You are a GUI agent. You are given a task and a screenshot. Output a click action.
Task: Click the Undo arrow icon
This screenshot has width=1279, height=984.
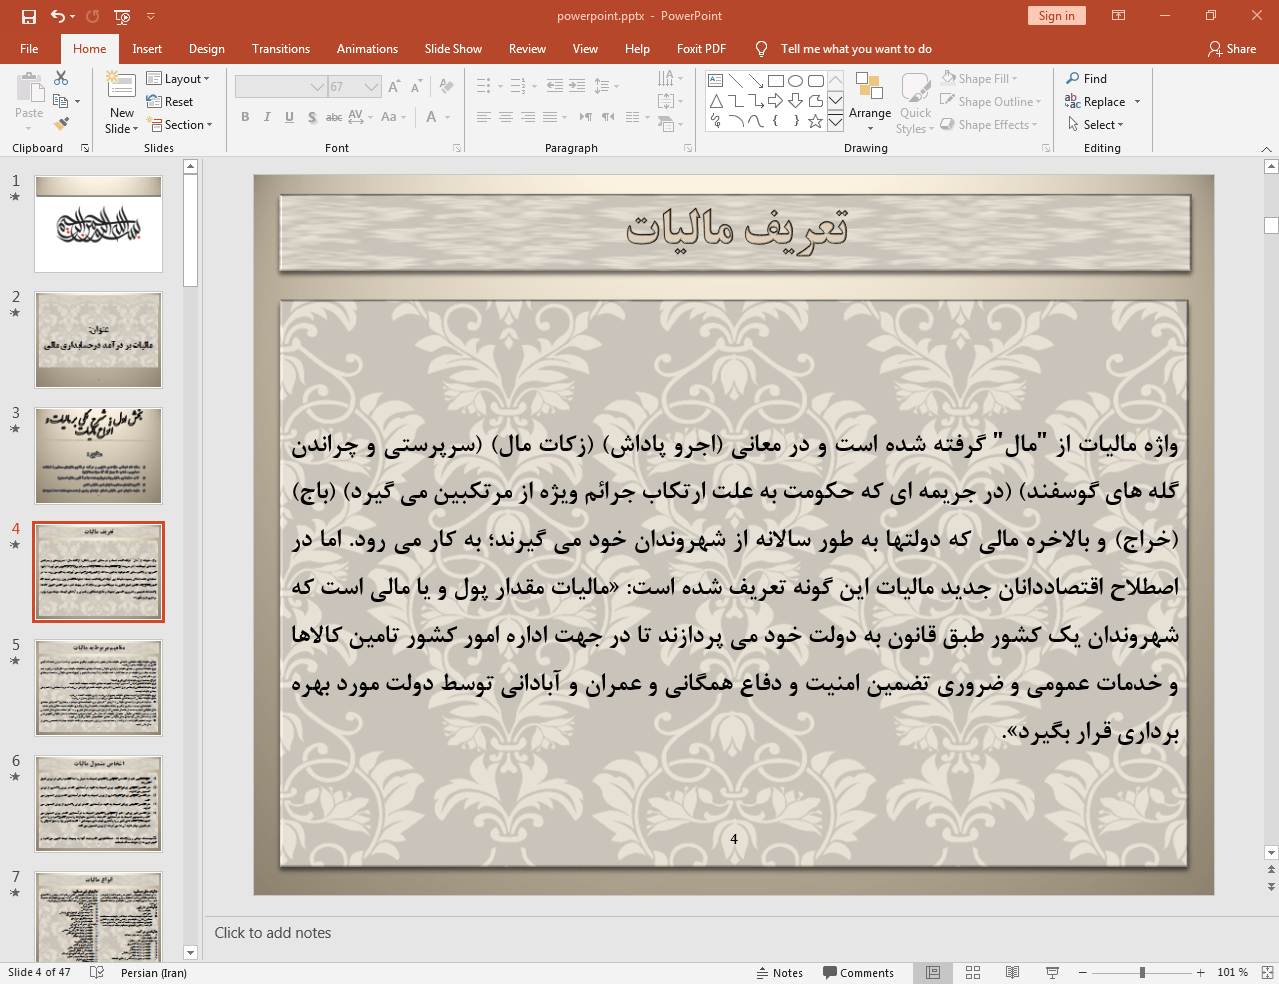pyautogui.click(x=58, y=16)
